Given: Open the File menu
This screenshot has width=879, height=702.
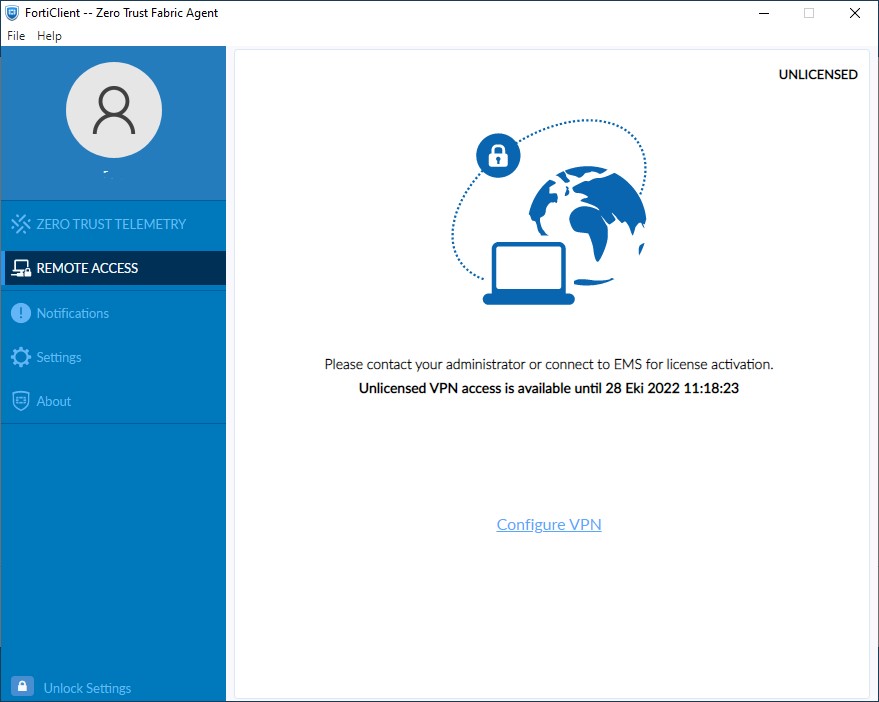Looking at the screenshot, I should [16, 36].
